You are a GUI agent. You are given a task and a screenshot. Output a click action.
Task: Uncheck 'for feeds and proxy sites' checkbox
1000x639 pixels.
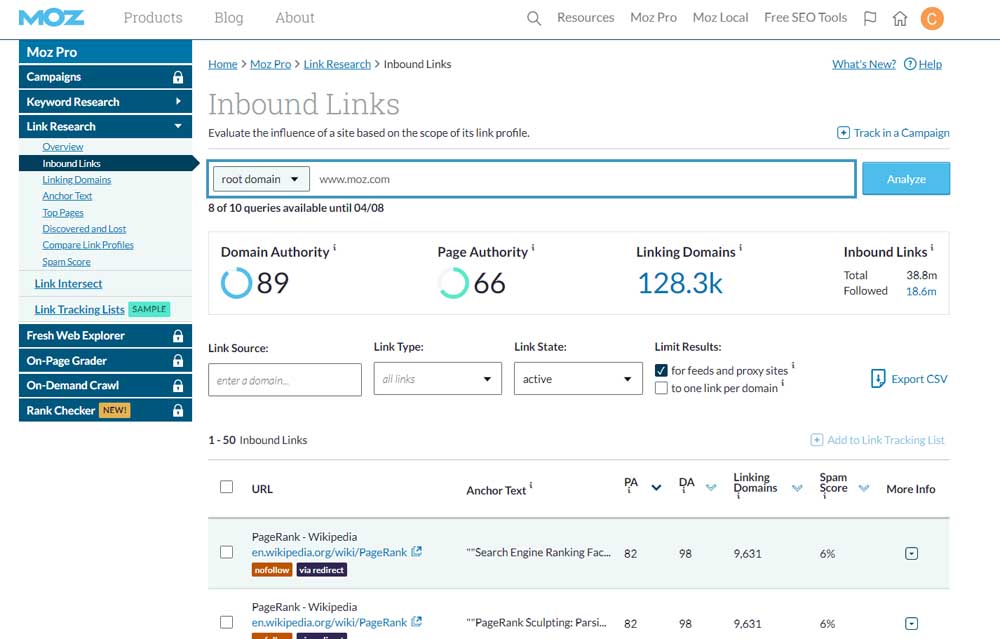click(x=661, y=371)
